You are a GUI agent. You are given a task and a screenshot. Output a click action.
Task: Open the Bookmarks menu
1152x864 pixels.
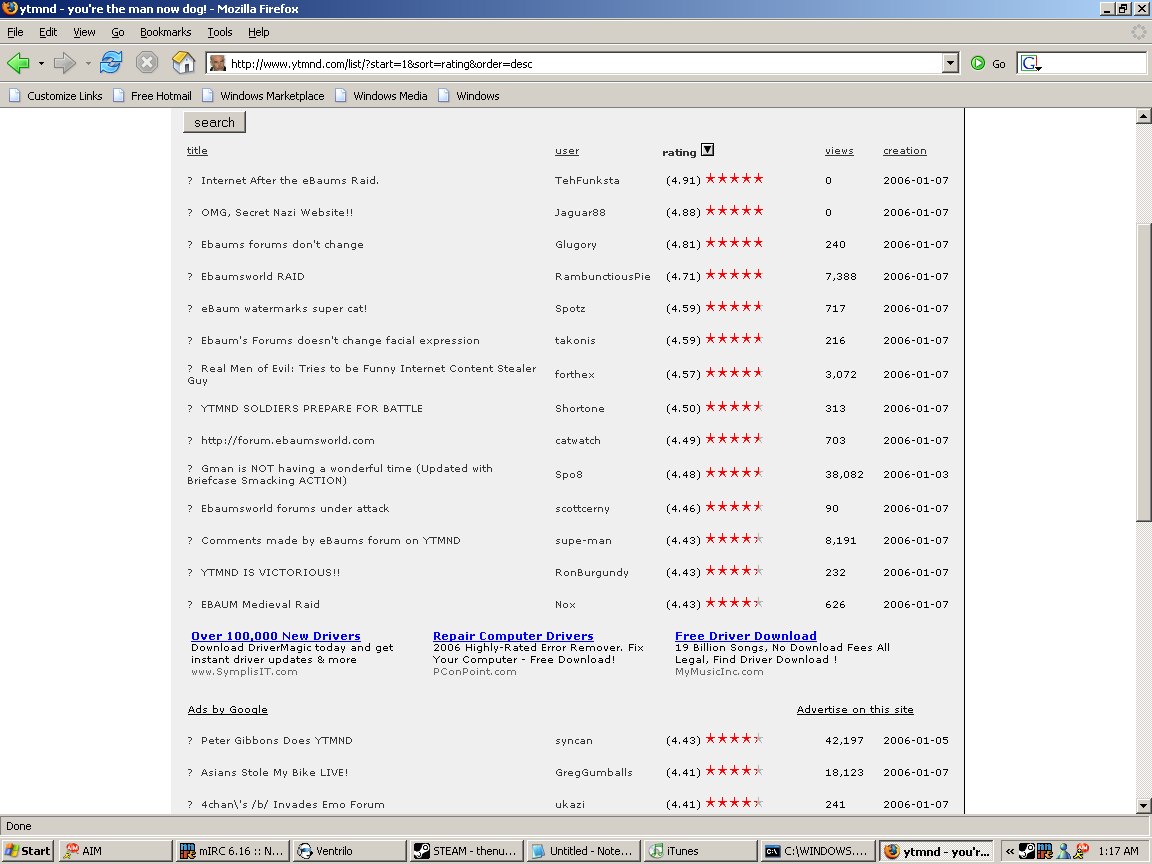coord(163,32)
